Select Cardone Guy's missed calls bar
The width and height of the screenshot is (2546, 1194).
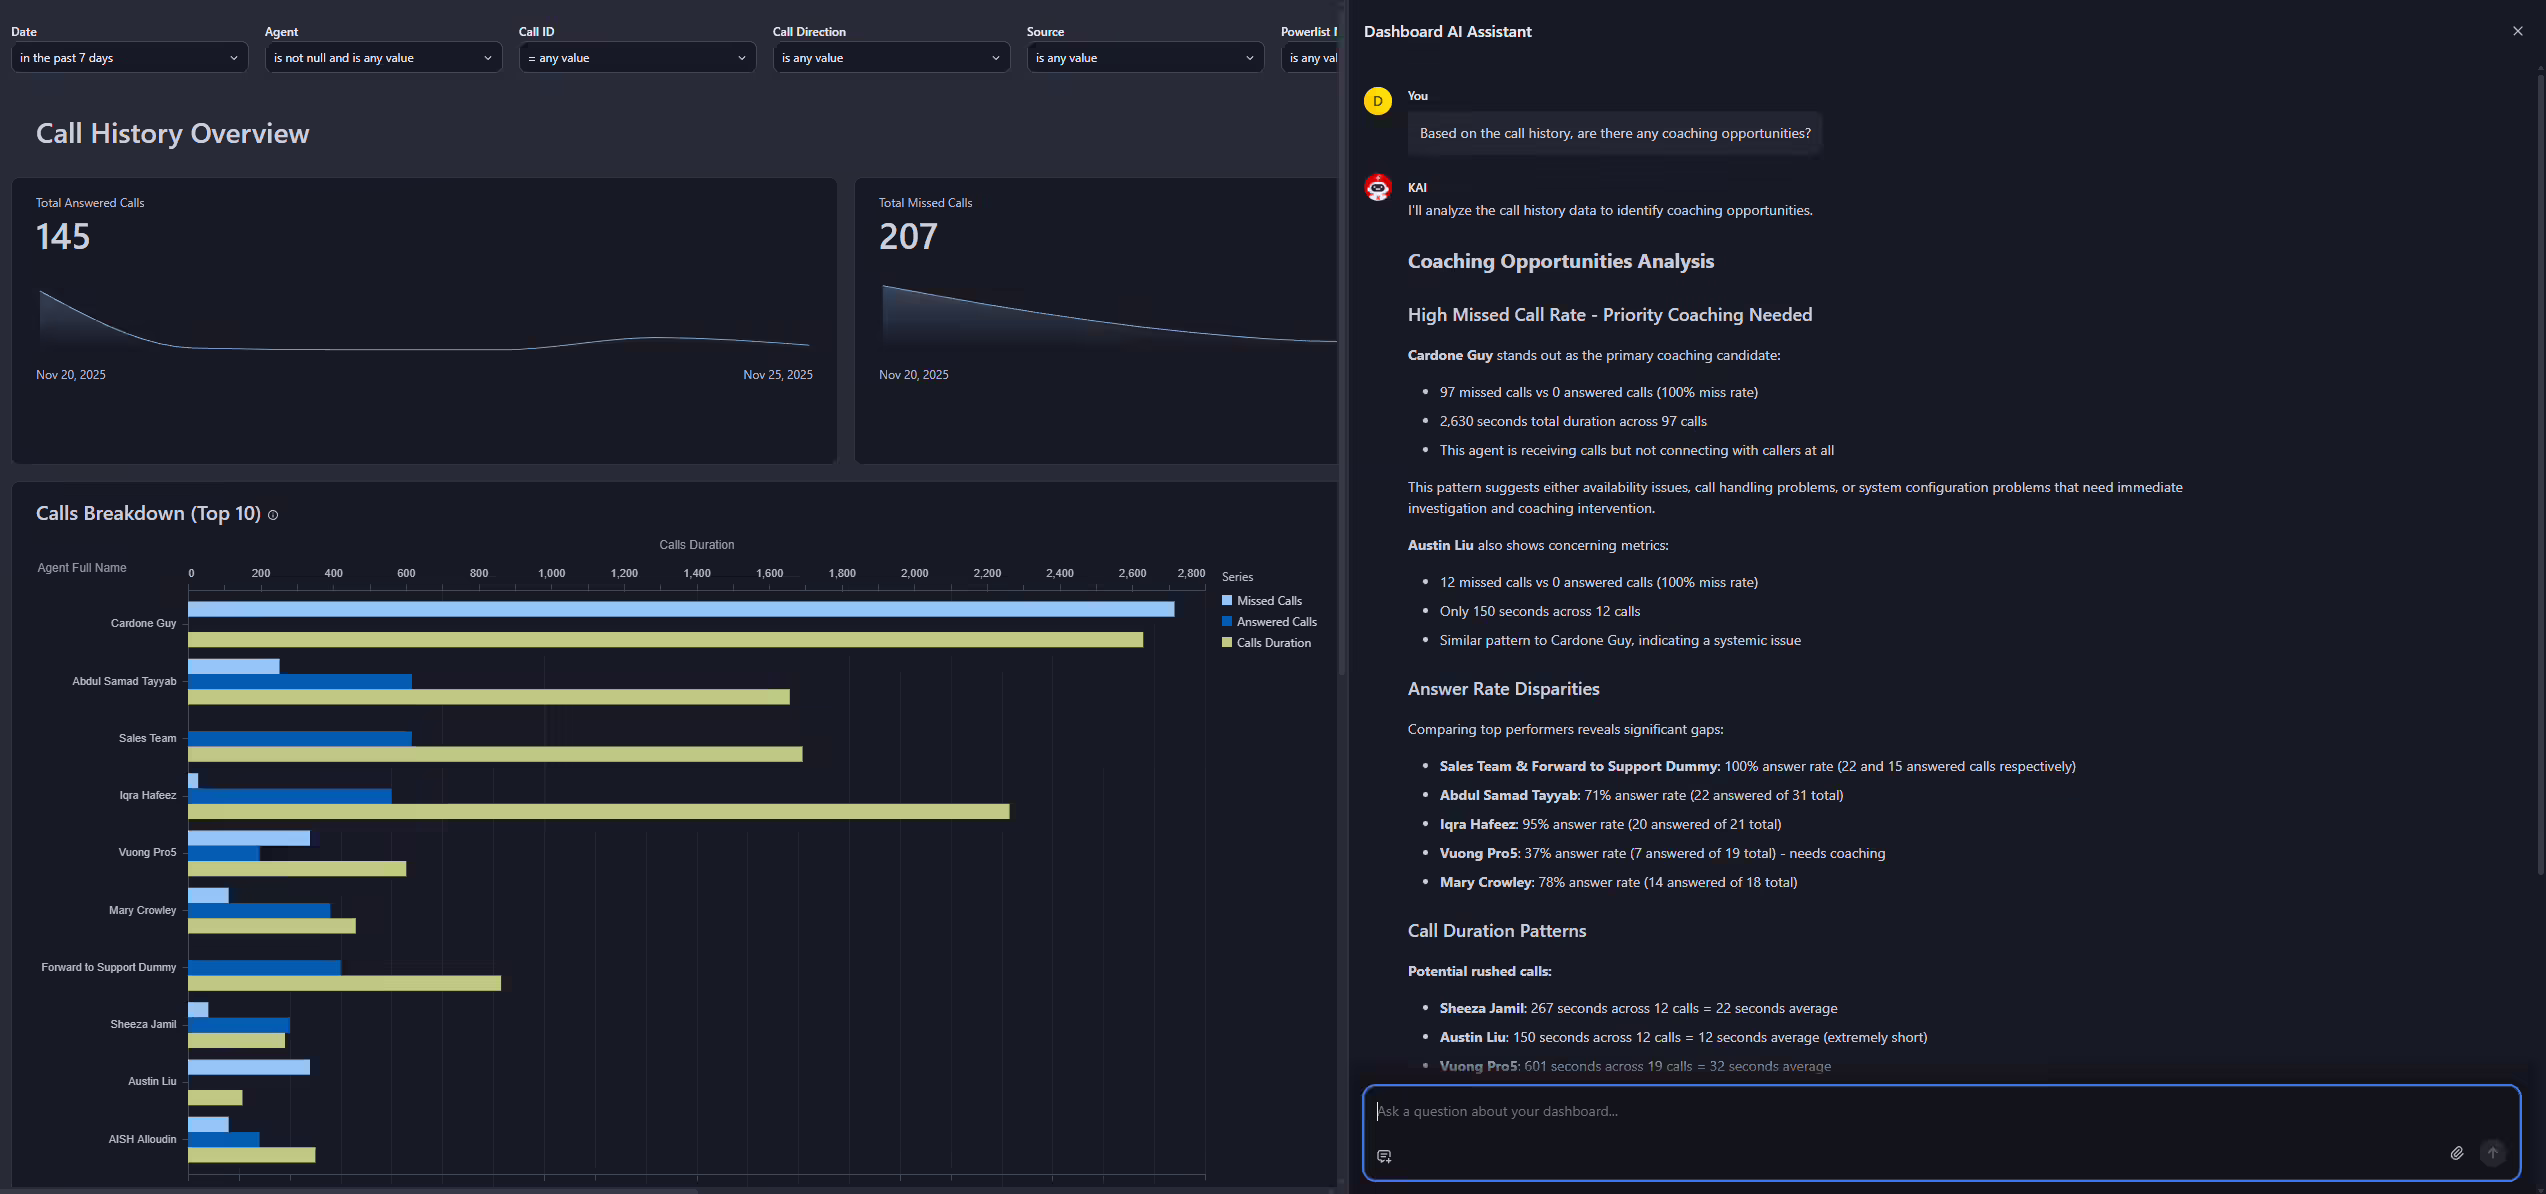pyautogui.click(x=680, y=609)
